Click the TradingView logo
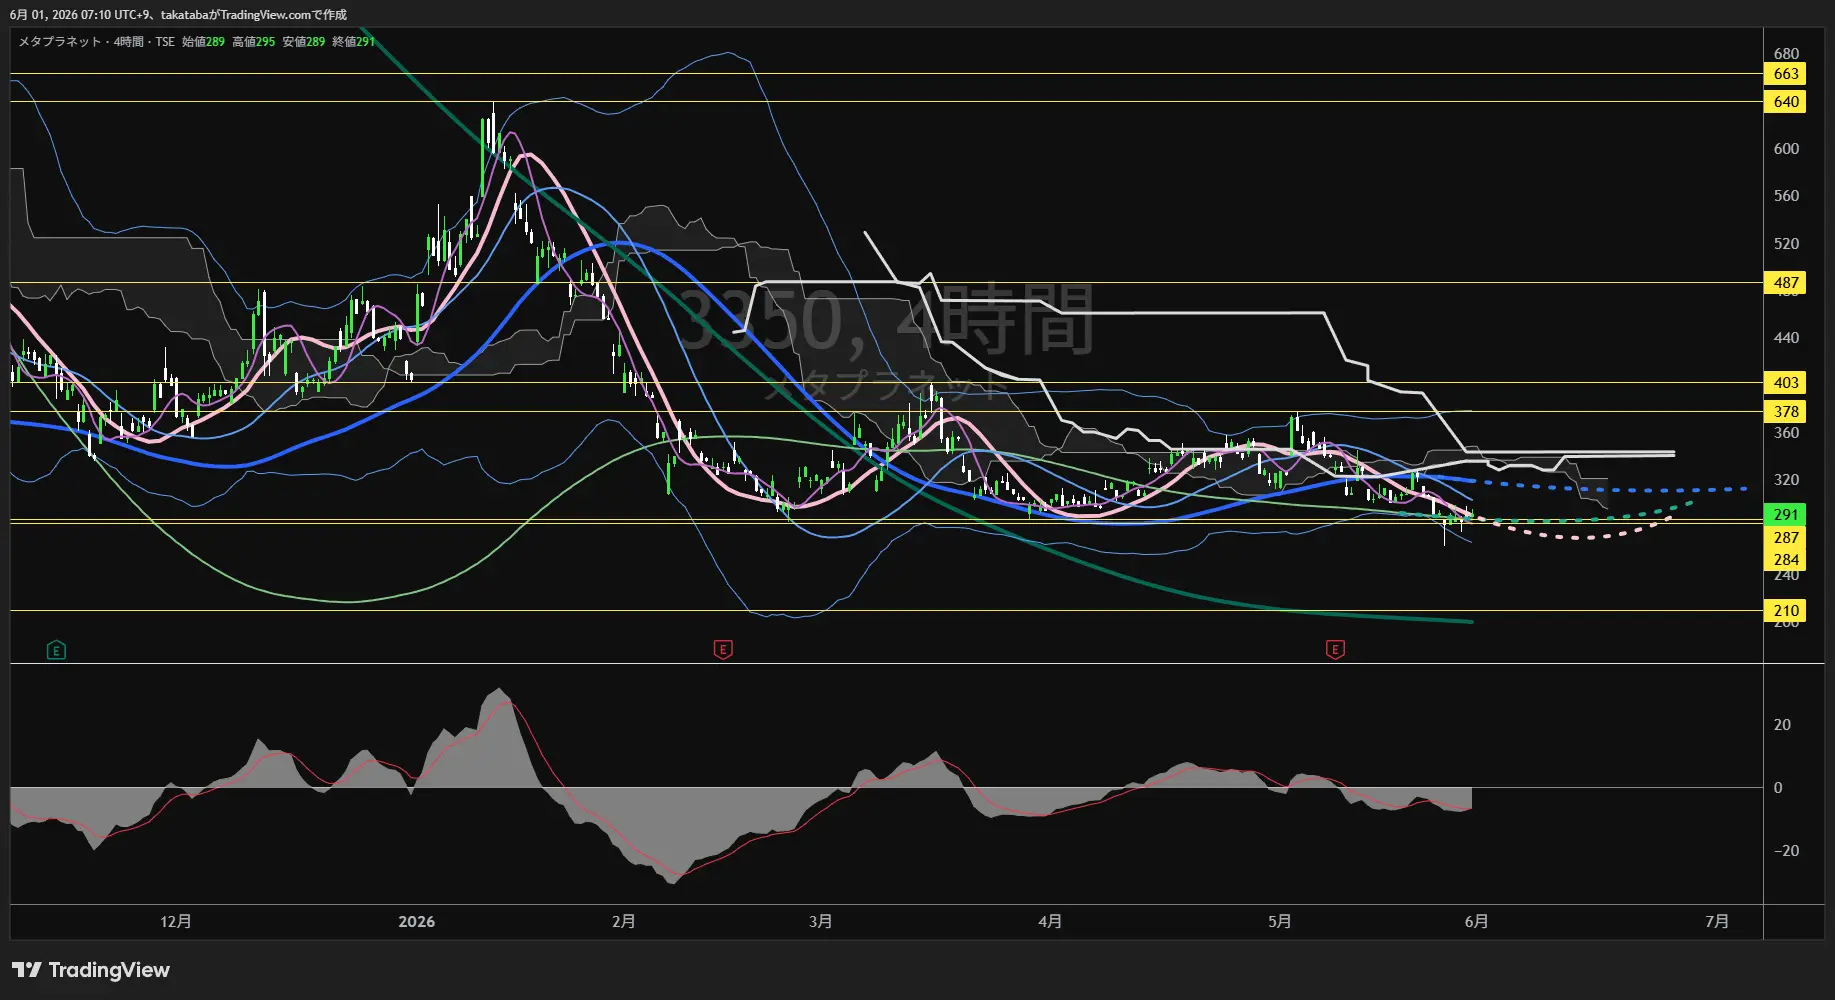1835x1000 pixels. pyautogui.click(x=91, y=970)
